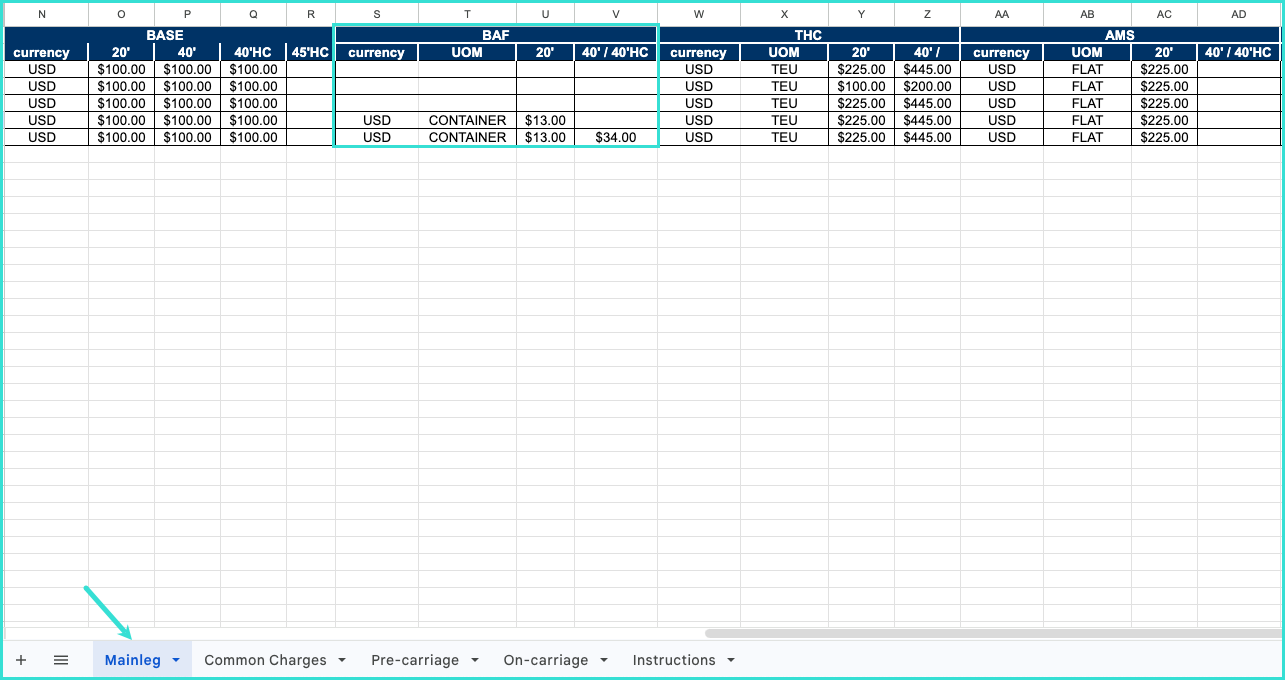Open the all sheets list icon
1285x680 pixels.
(61, 660)
